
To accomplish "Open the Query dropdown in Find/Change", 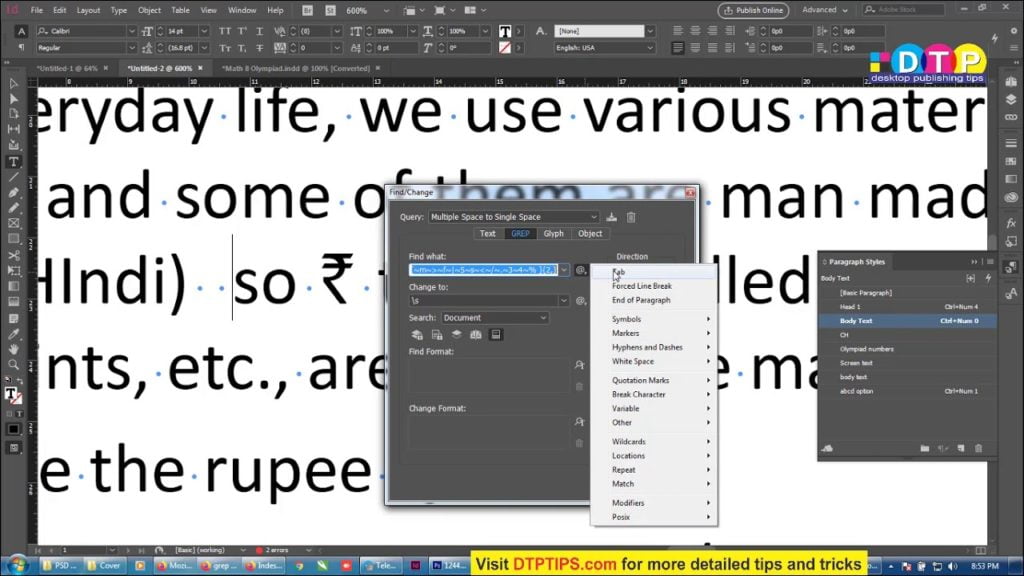I will click(514, 217).
